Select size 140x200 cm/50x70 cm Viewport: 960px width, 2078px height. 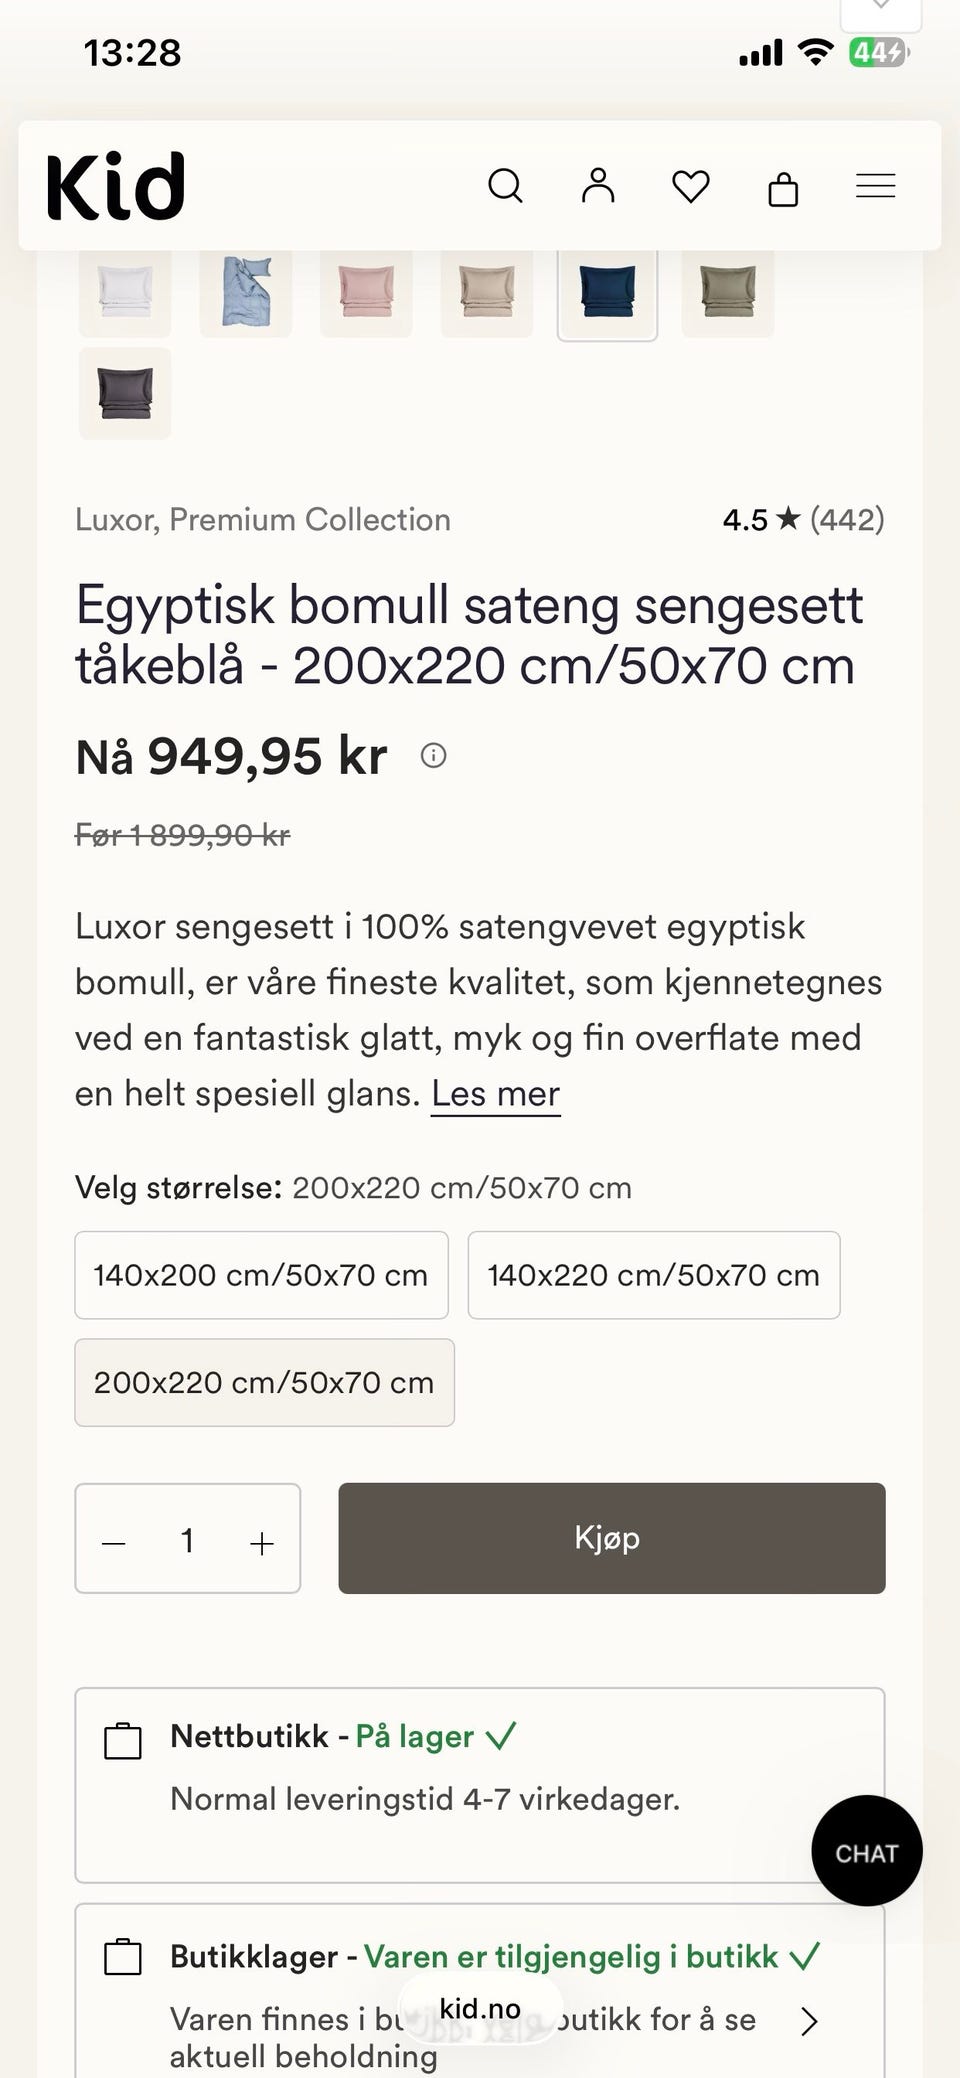click(261, 1275)
